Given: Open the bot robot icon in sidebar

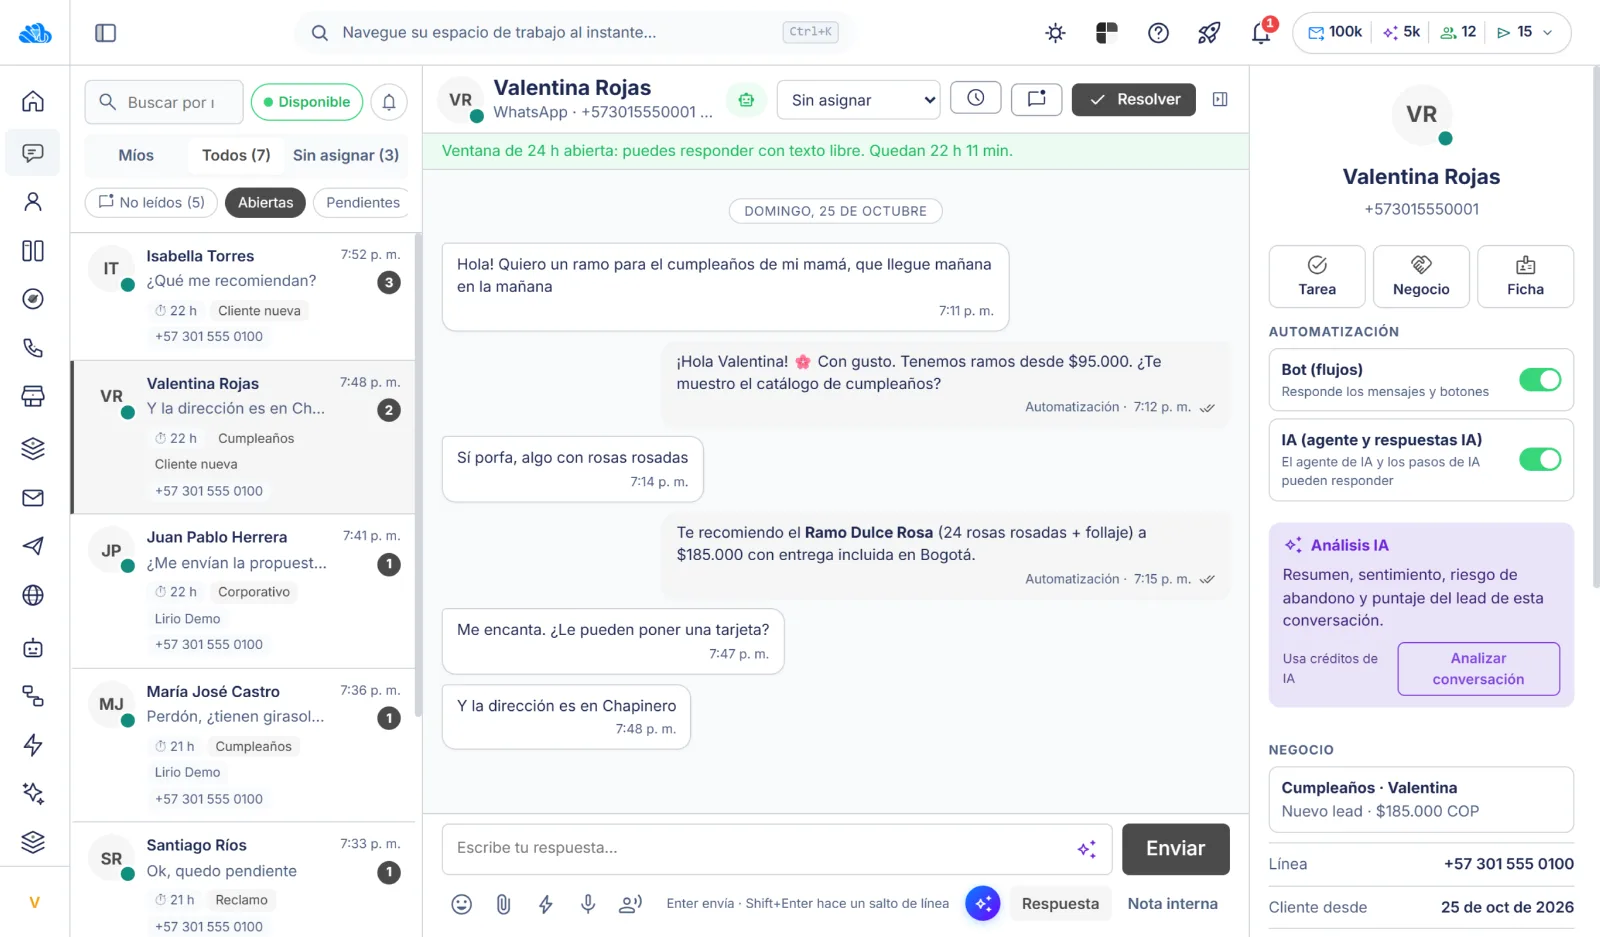Looking at the screenshot, I should pos(33,647).
